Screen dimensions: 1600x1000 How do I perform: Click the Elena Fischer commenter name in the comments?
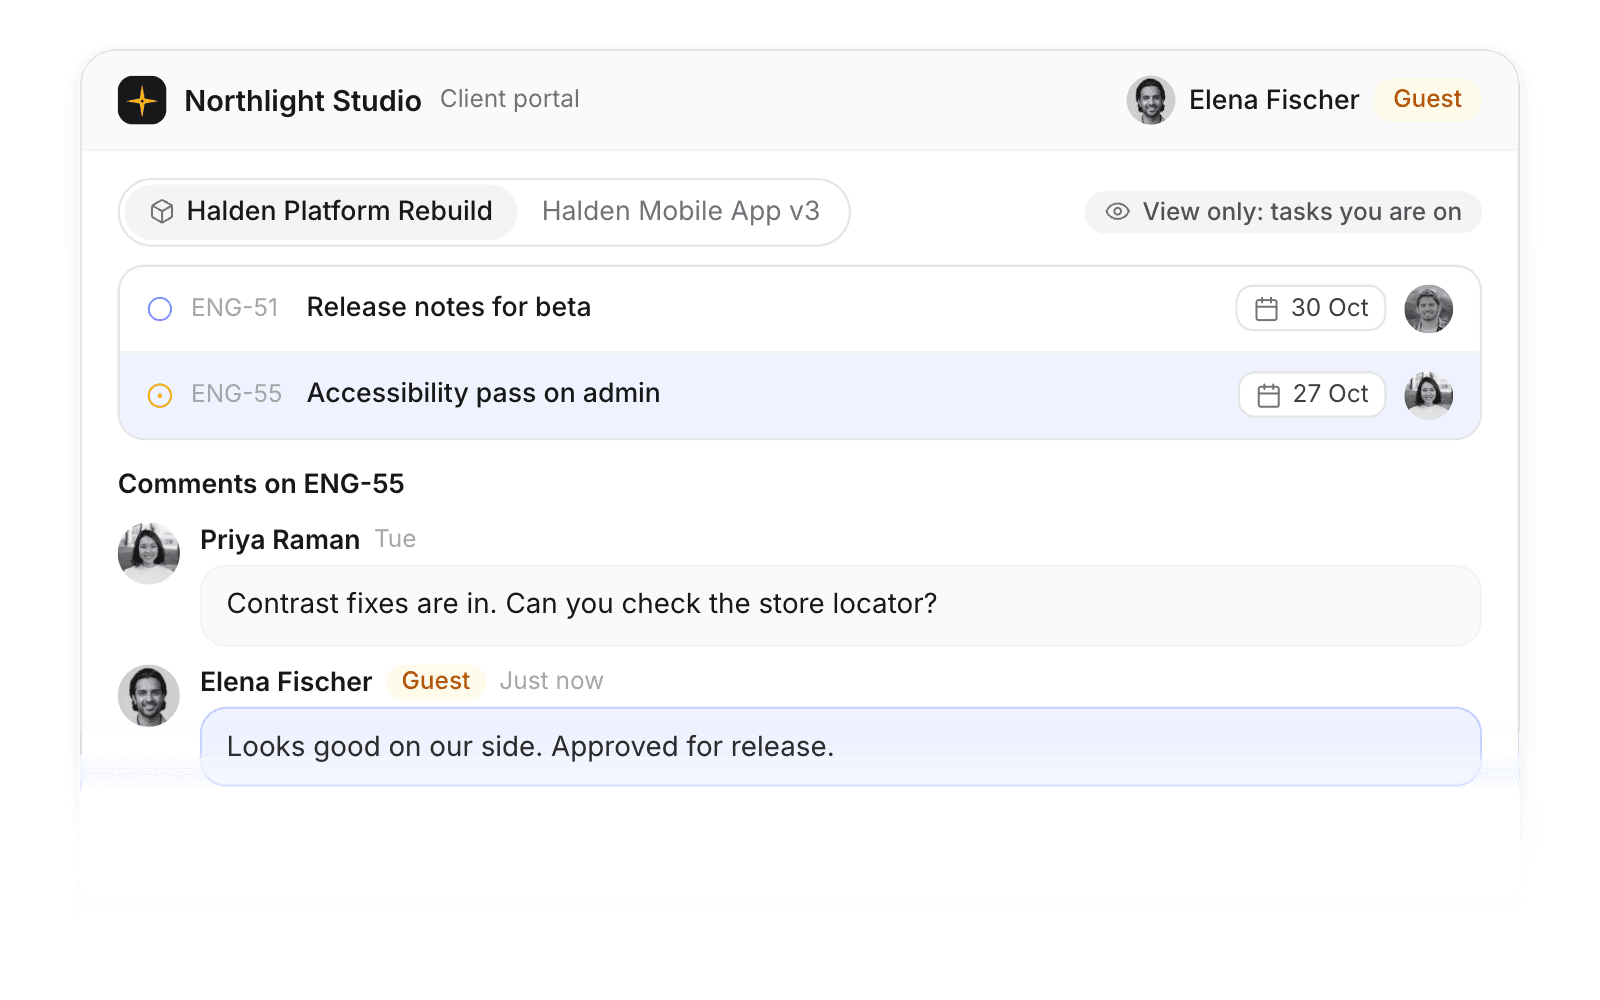(286, 682)
